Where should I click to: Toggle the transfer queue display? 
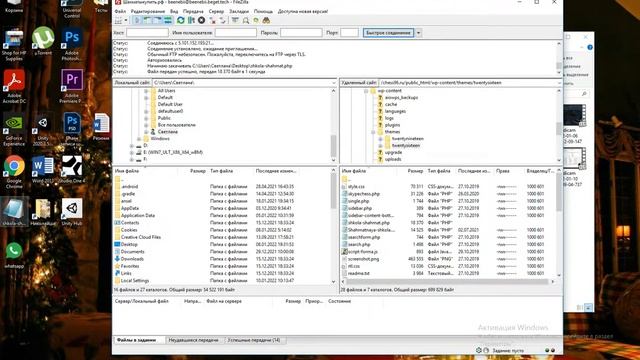click(x=167, y=20)
